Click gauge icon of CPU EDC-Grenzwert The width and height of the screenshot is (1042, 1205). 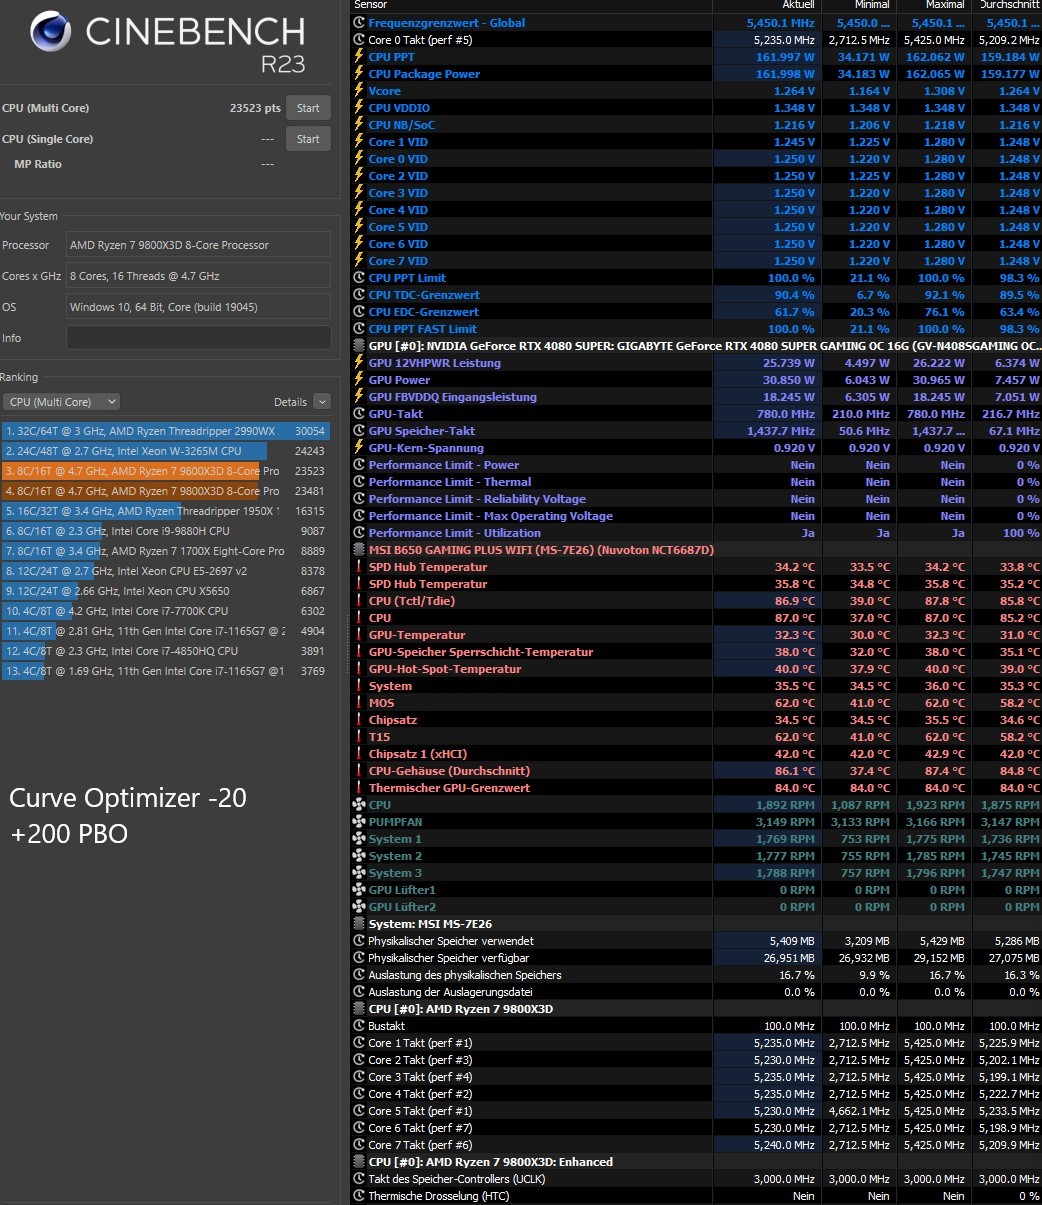(360, 312)
